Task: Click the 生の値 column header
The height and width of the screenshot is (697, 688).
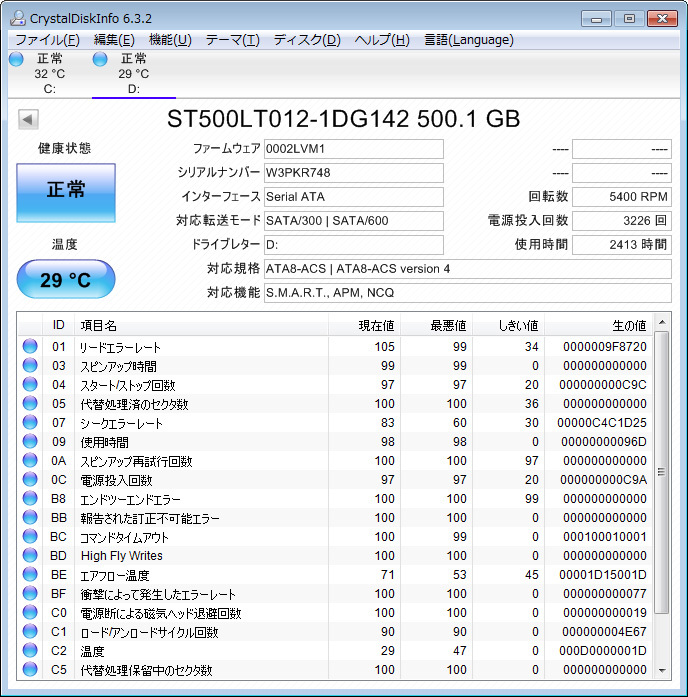Action: point(599,325)
